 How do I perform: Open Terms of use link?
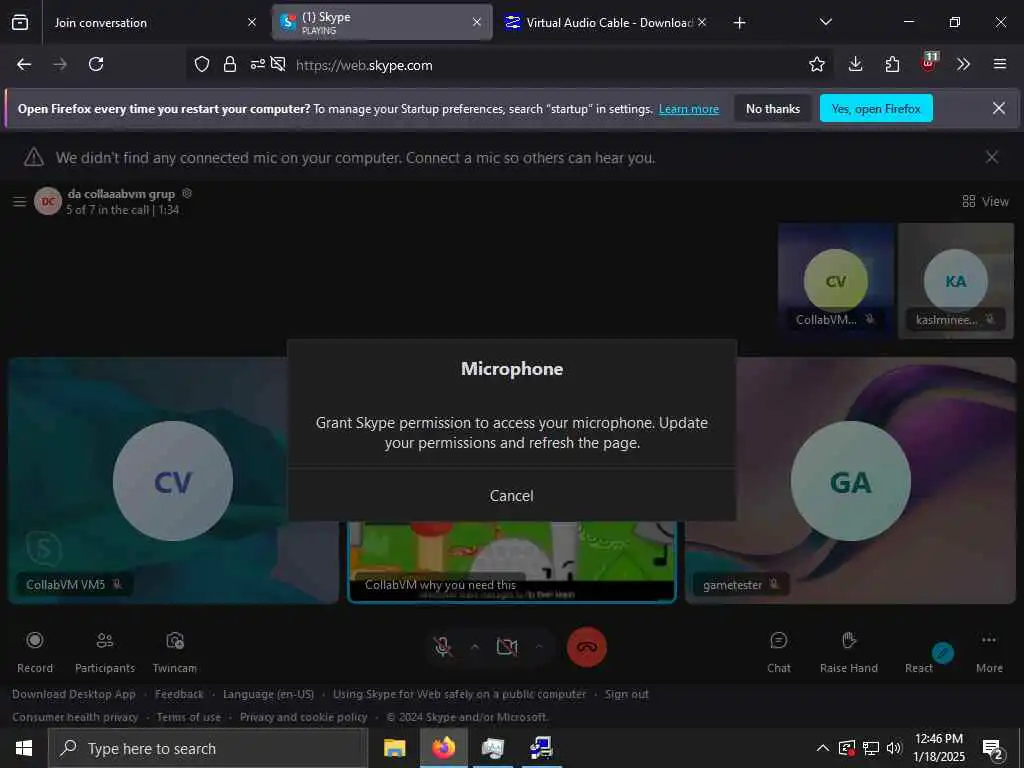(x=189, y=717)
